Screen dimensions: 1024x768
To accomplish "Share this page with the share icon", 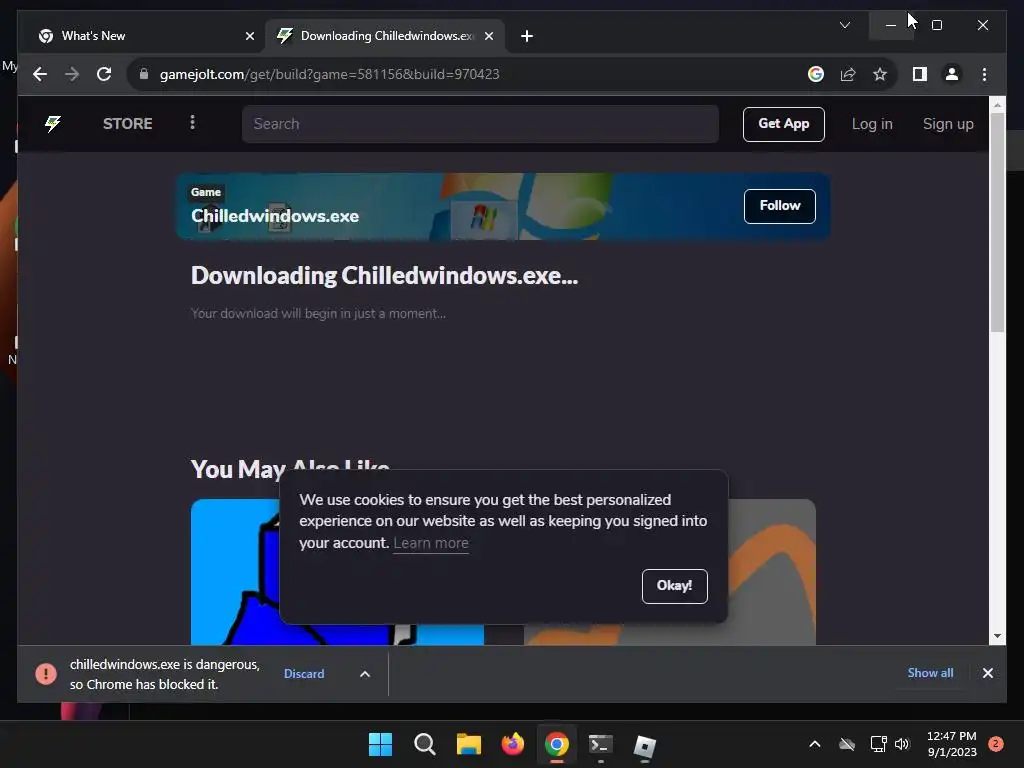I will (x=848, y=74).
